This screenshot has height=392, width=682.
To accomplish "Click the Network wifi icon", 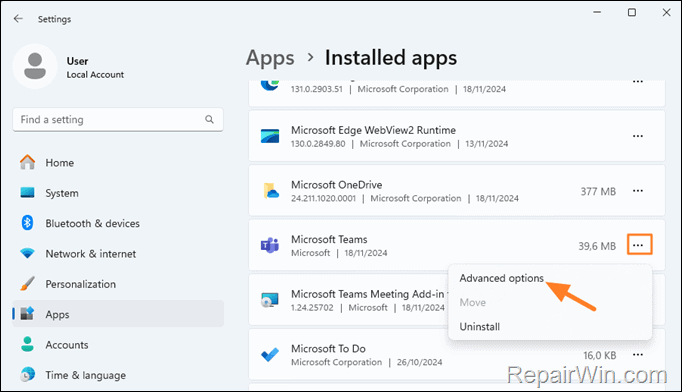I will coord(27,253).
